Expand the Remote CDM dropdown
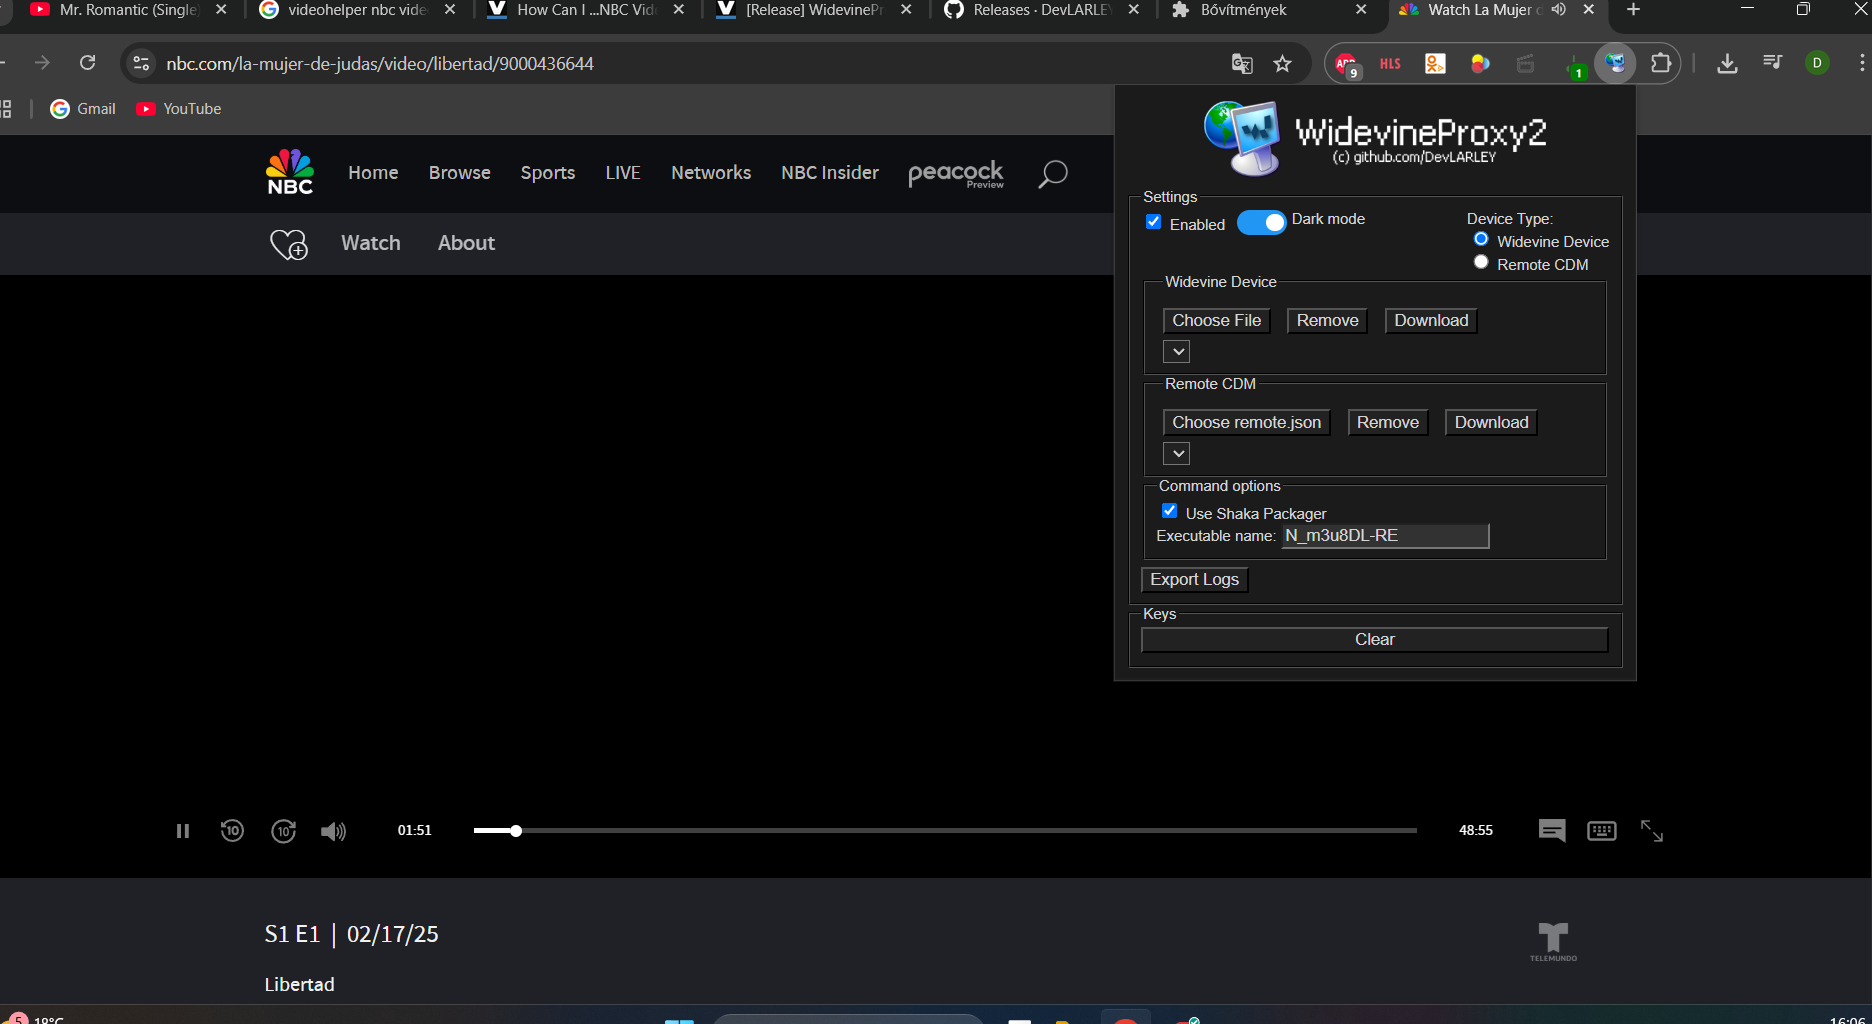 [x=1177, y=454]
